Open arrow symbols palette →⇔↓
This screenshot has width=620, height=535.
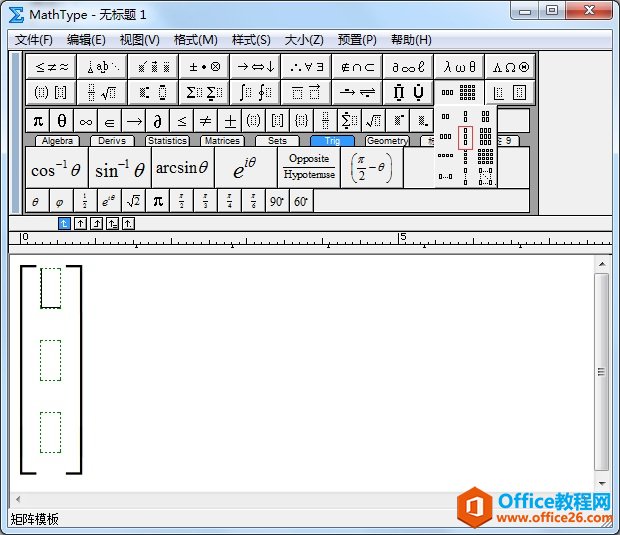point(255,67)
